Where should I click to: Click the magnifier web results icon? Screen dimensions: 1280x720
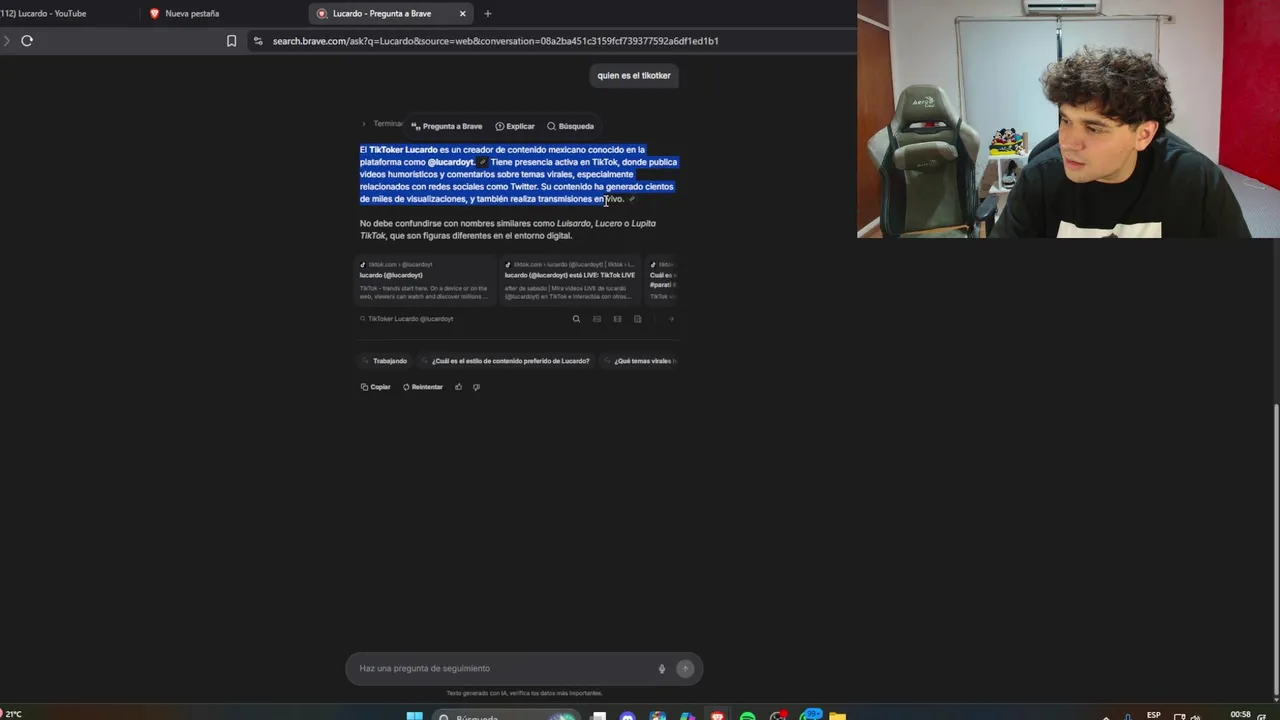[576, 319]
